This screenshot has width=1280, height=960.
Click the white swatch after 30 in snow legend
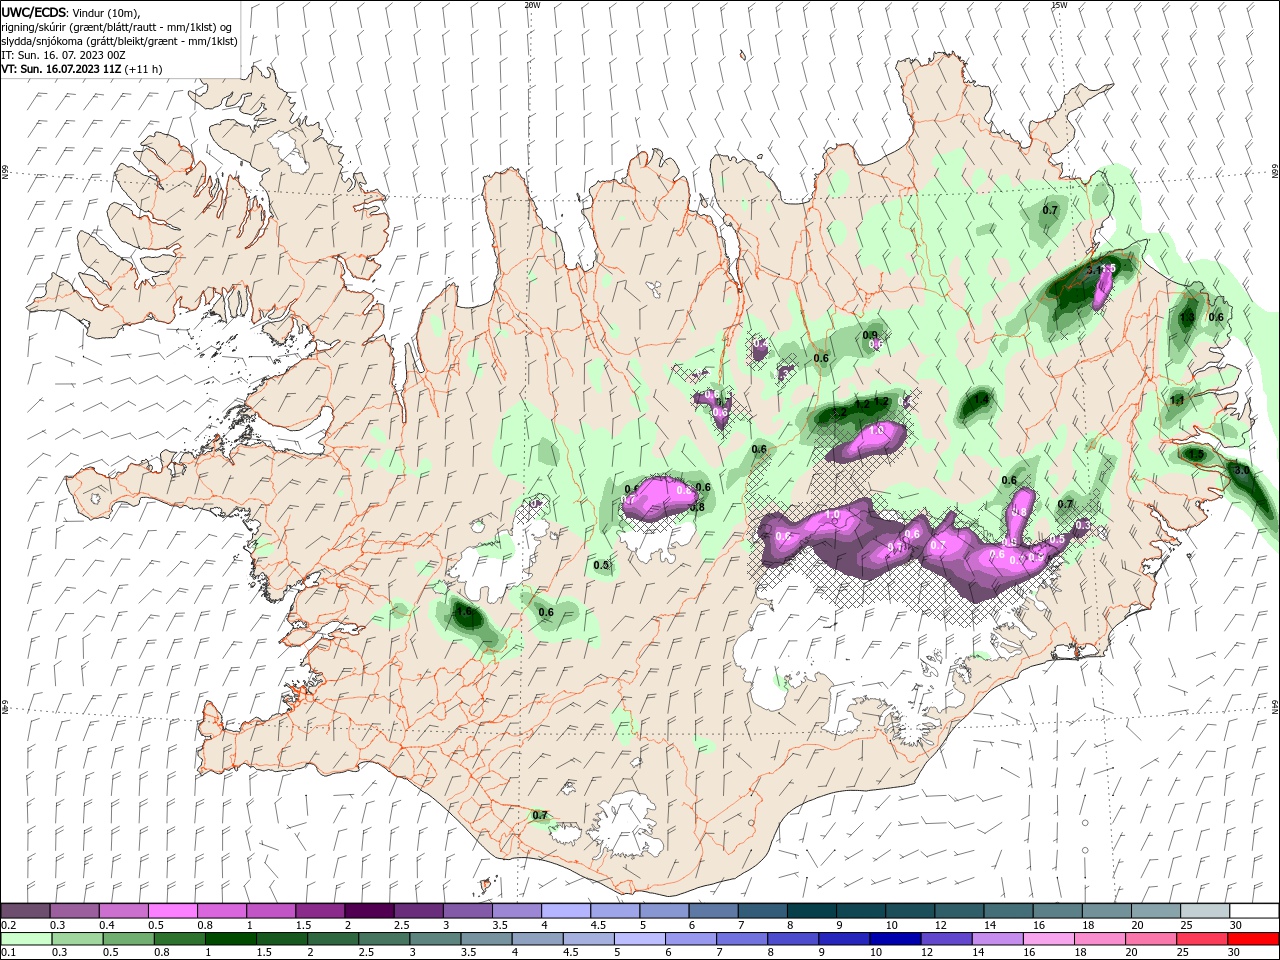(x=1253, y=911)
